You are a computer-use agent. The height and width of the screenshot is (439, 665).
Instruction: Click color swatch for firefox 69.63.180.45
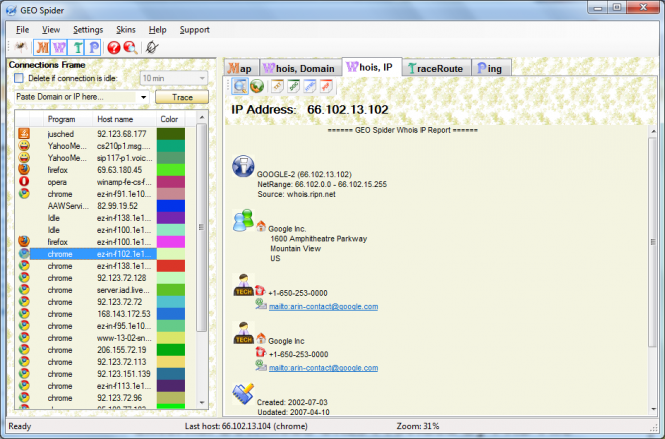[x=171, y=170]
